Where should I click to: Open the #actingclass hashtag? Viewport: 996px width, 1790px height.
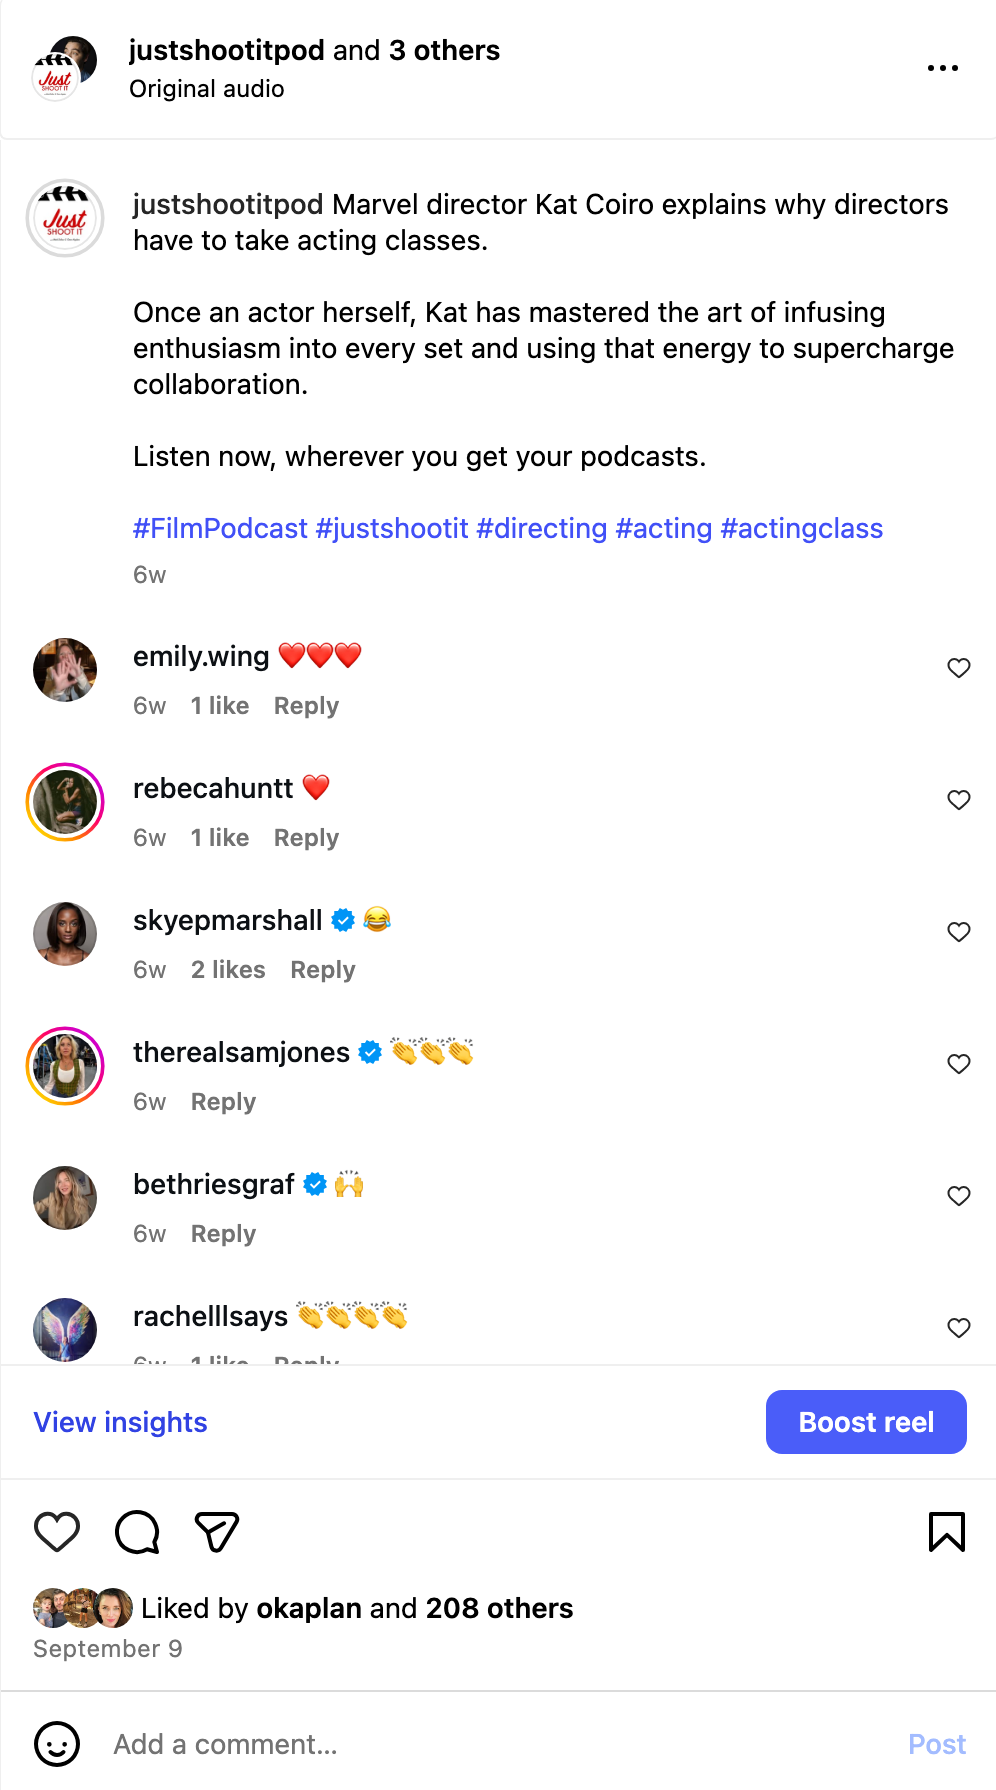tap(801, 528)
